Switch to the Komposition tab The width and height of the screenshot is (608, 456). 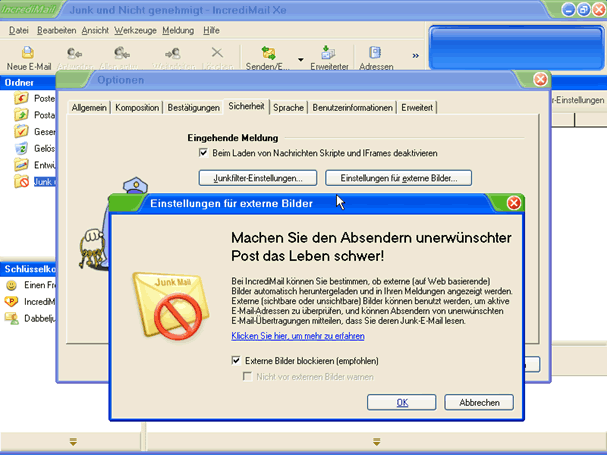click(x=137, y=108)
